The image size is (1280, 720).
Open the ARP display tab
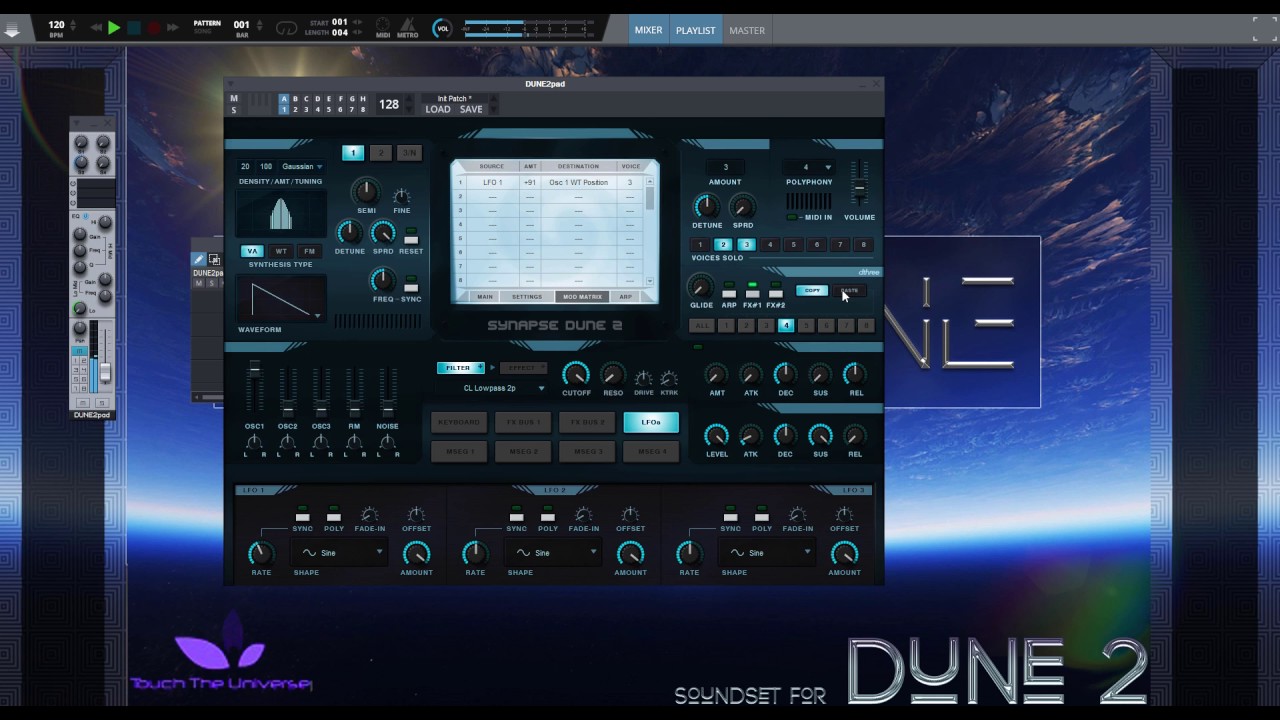(626, 297)
